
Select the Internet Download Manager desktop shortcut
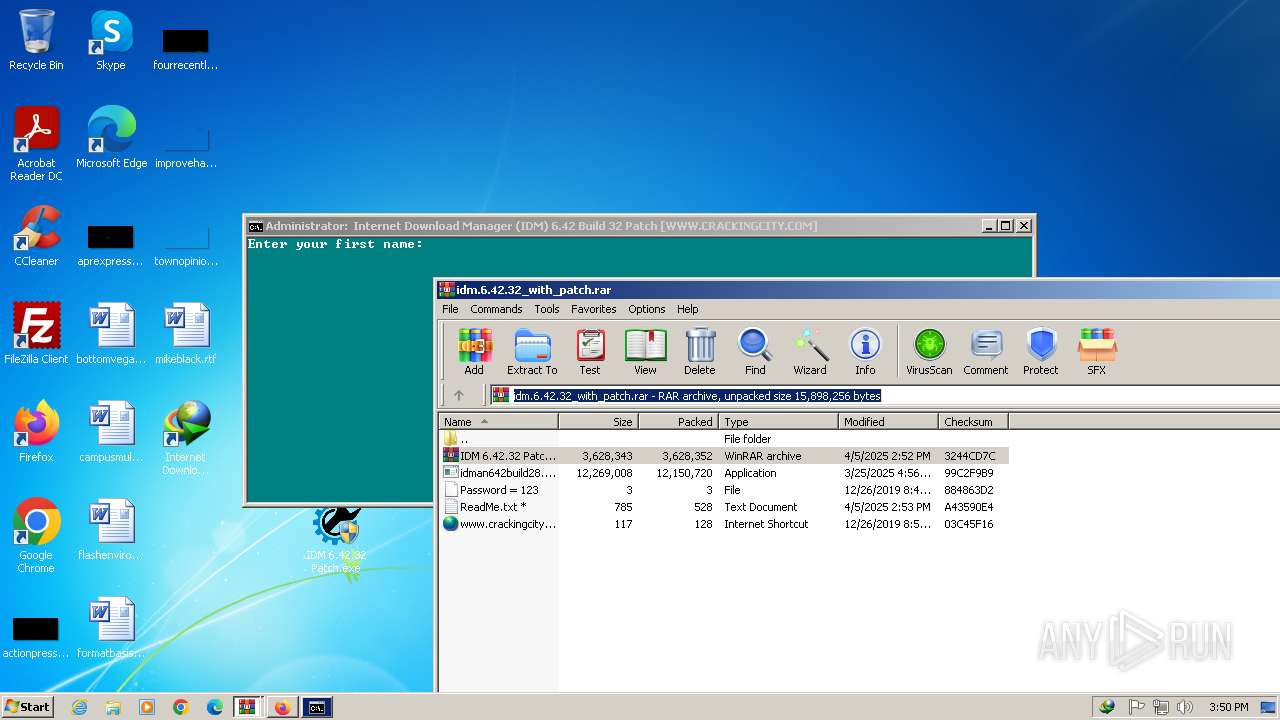186,438
